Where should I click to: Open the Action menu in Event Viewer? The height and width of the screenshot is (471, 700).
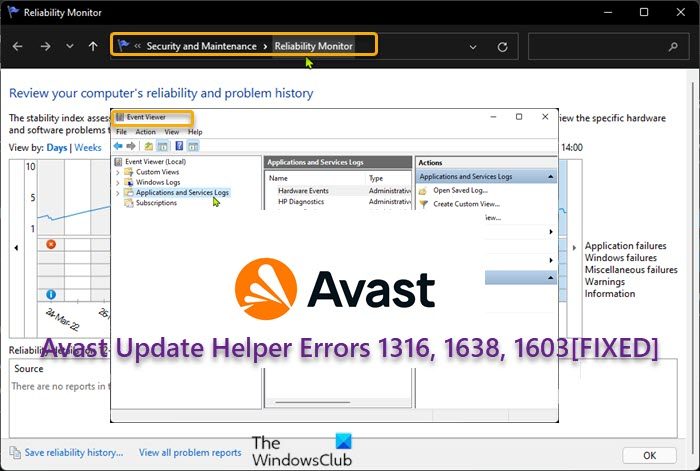[146, 132]
